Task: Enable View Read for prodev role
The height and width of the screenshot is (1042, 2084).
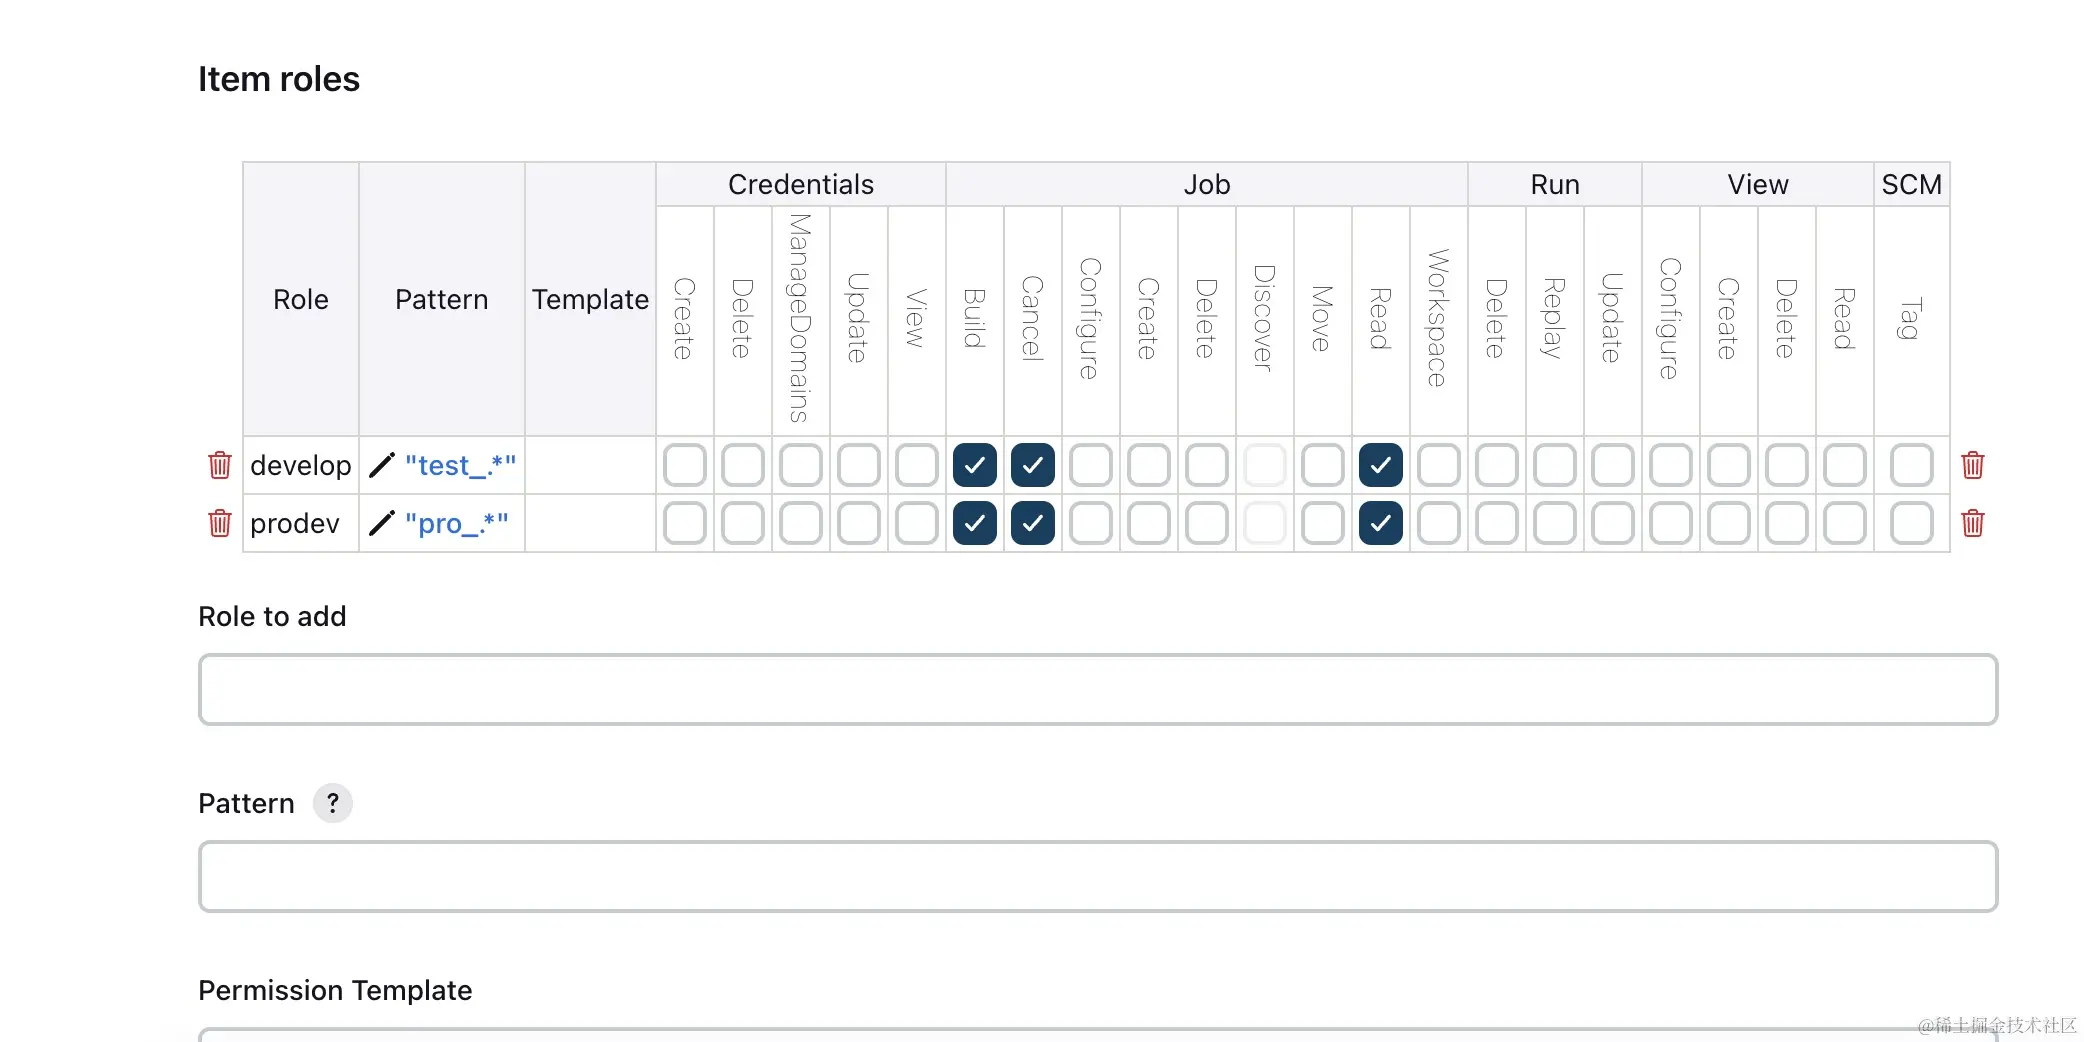Action: 1844,523
